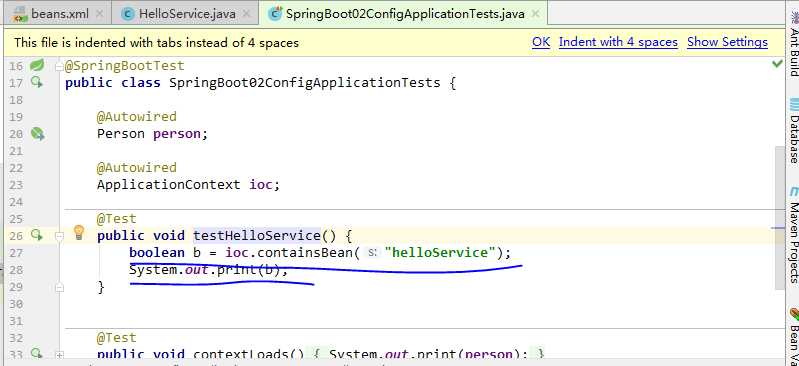Image resolution: width=799 pixels, height=366 pixels.
Task: Run contextLoads from the line 33 gutter
Action: (37, 353)
